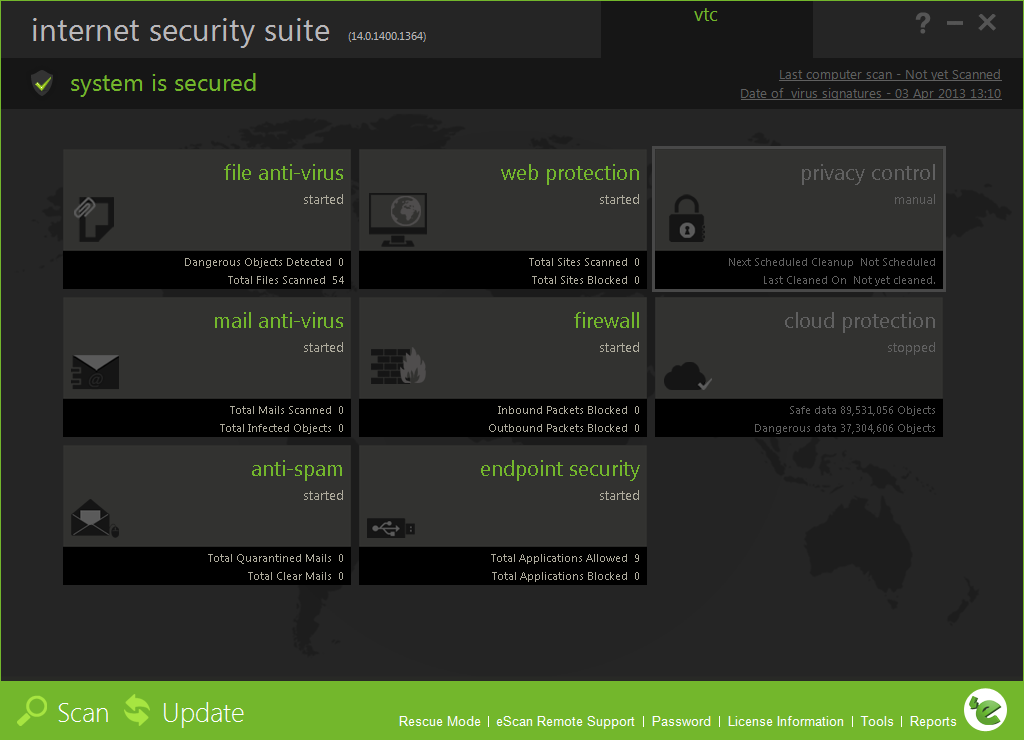
Task: Open License Information
Action: [x=785, y=721]
